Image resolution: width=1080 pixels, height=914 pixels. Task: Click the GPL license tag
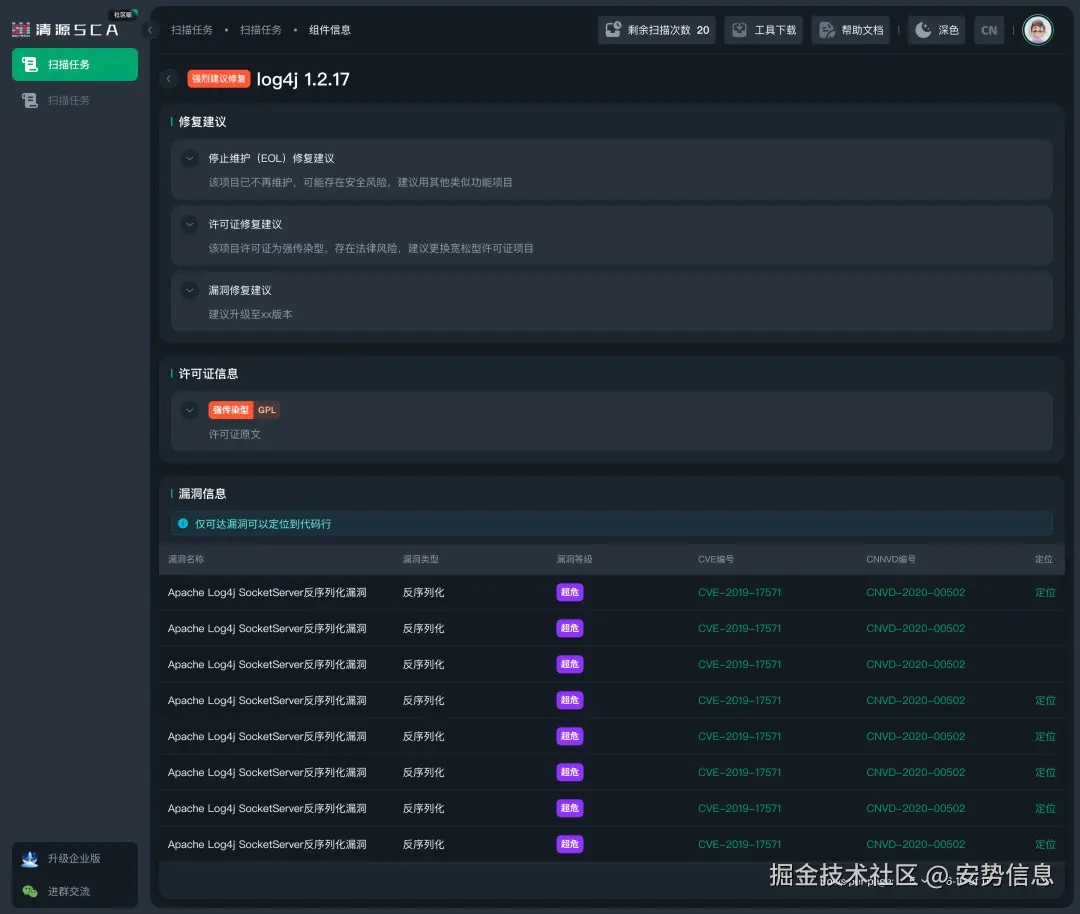(x=267, y=411)
